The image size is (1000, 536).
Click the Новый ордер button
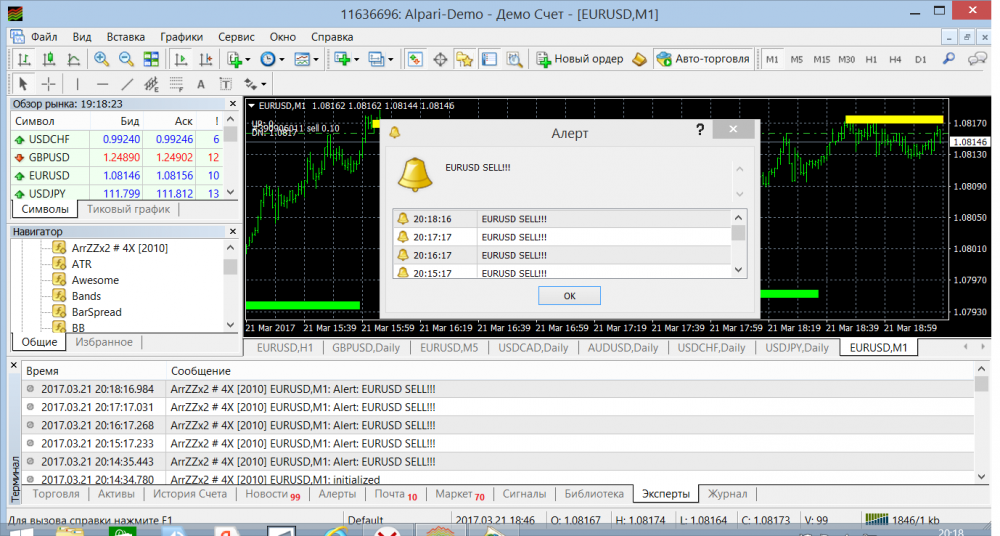point(580,59)
